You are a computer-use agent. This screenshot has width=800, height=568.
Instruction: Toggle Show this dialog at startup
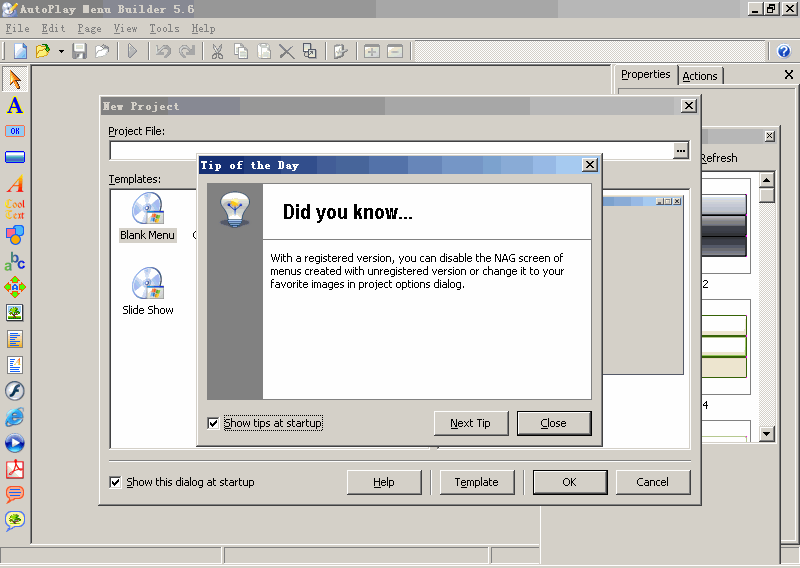coord(116,482)
